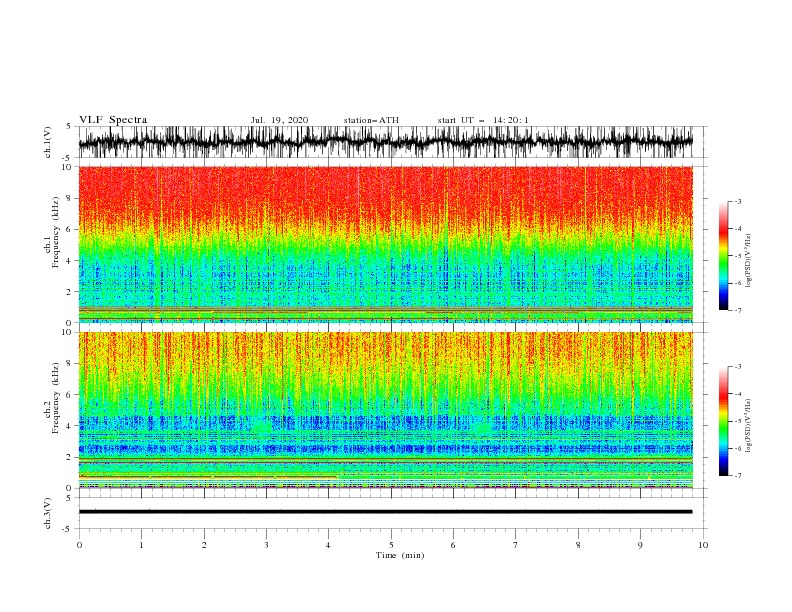Click the '-7' tick on ch.2 colorbar
The width and height of the screenshot is (792, 612).
pyautogui.click(x=738, y=475)
